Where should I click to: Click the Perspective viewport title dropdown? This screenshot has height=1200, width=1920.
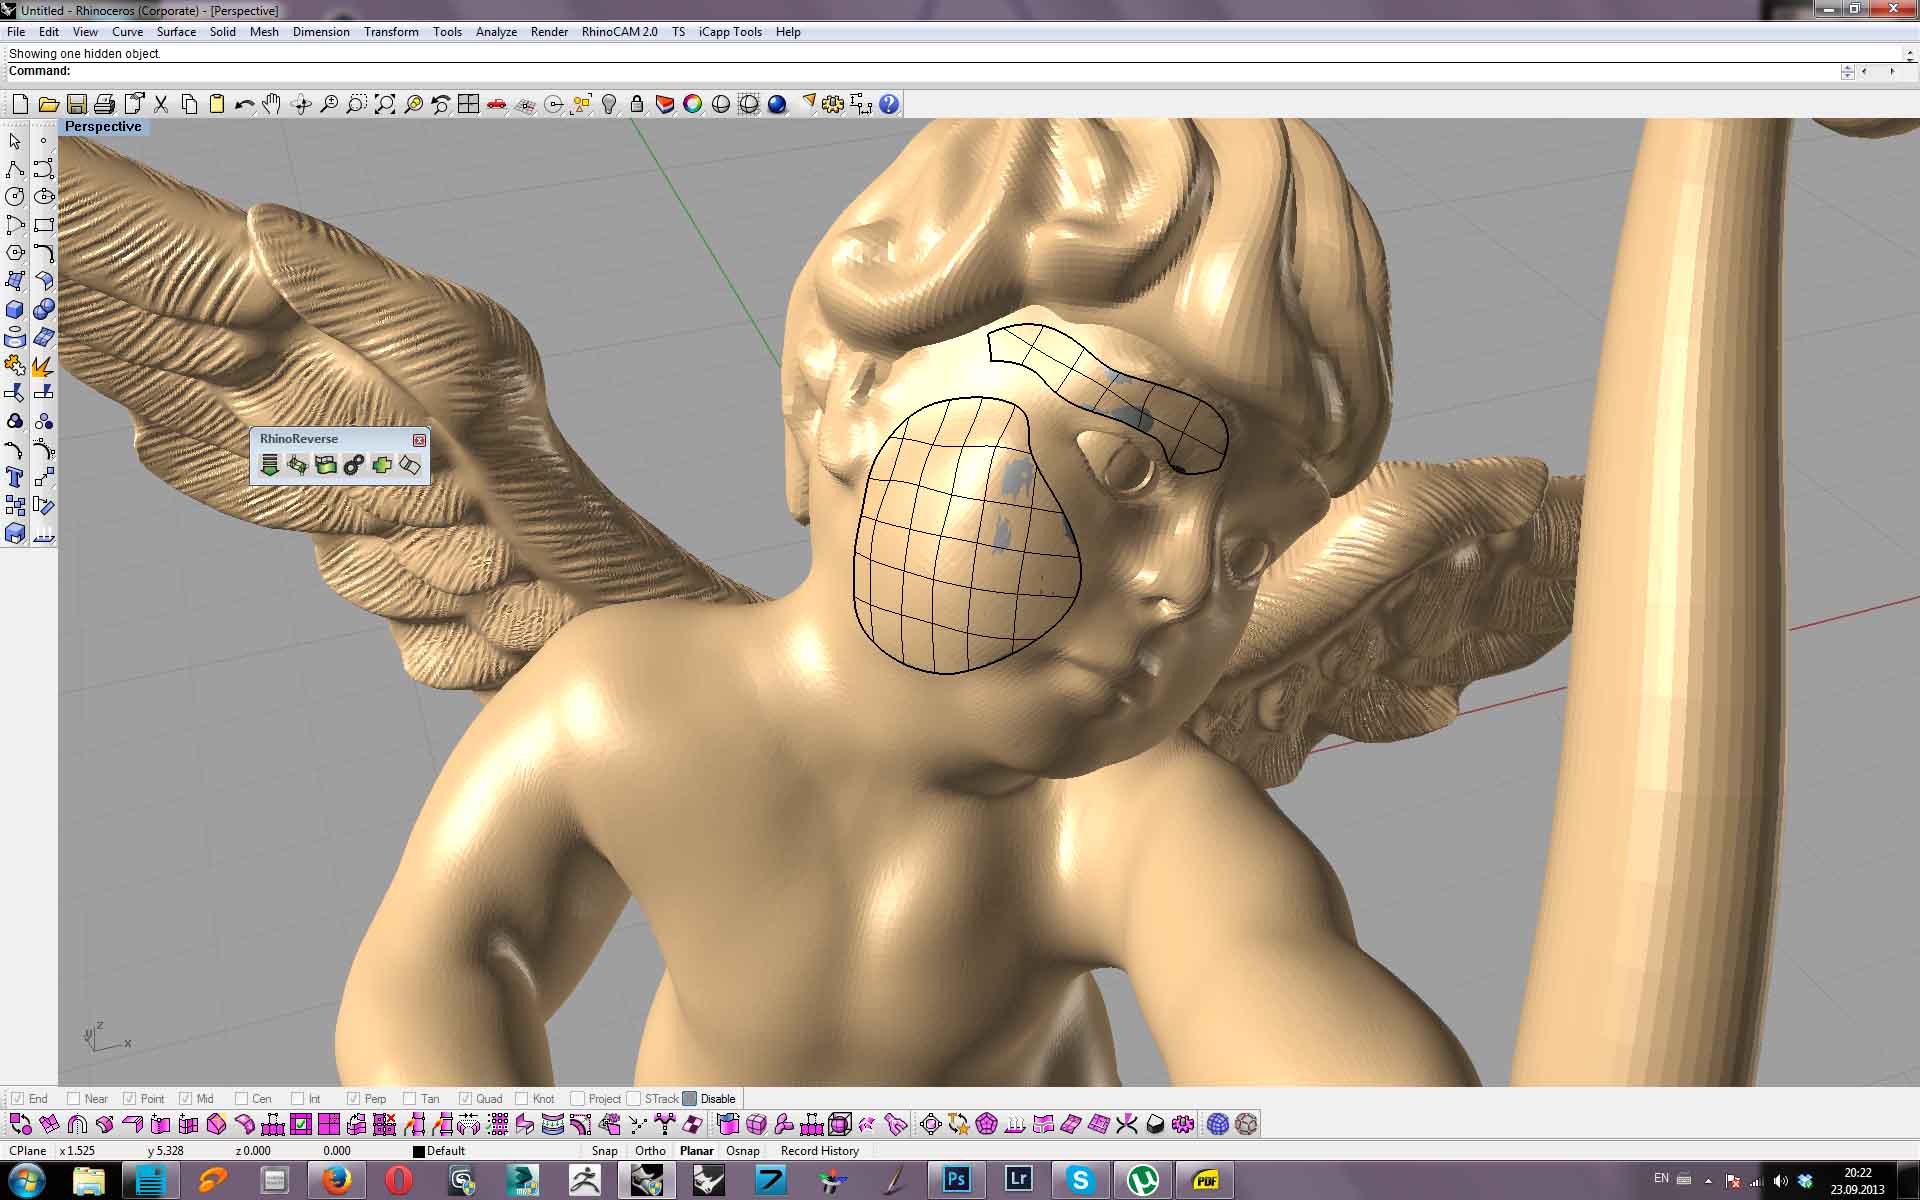click(x=103, y=127)
